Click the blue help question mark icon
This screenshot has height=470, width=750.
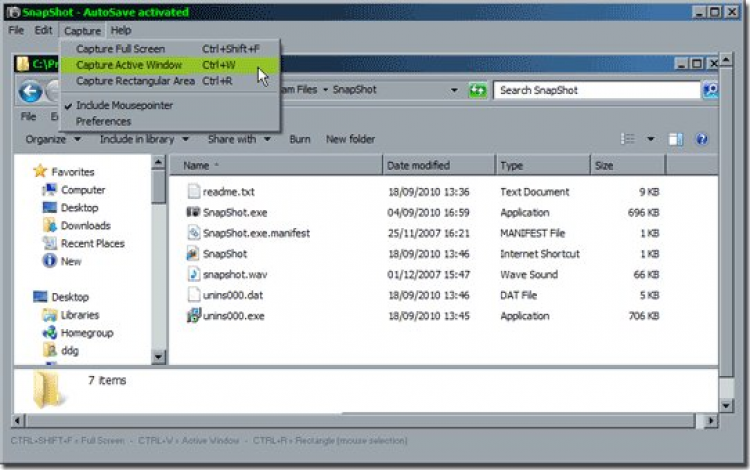click(702, 139)
